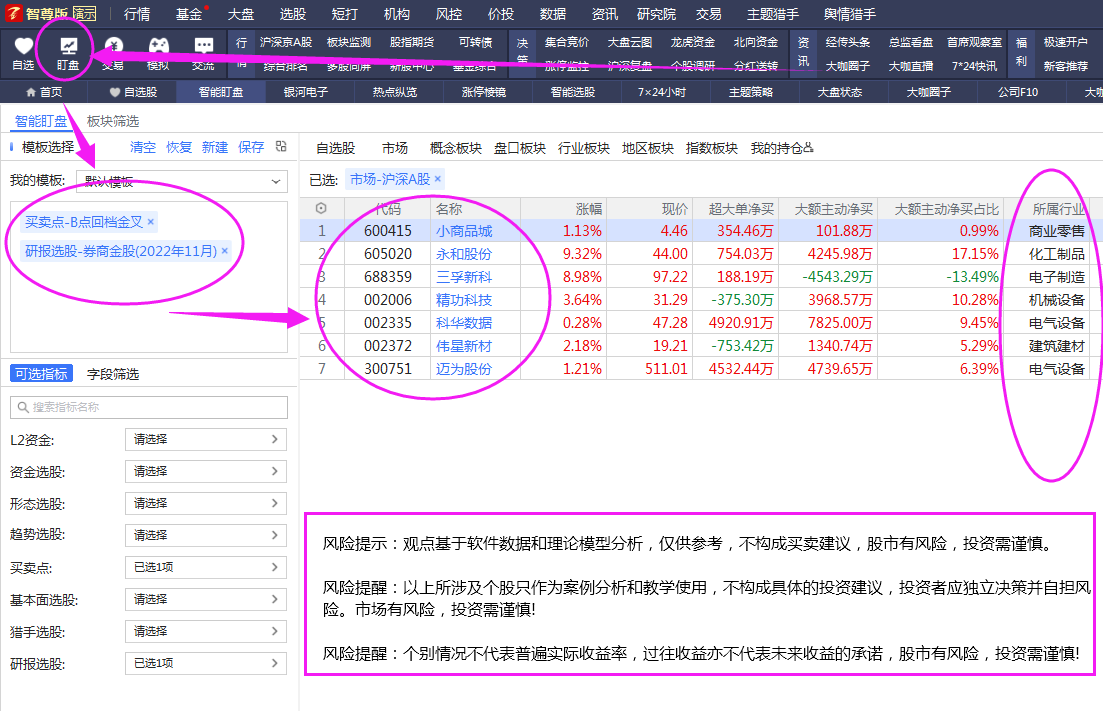Open the 科华数据 stock link
This screenshot has width=1103, height=711.
464,323
